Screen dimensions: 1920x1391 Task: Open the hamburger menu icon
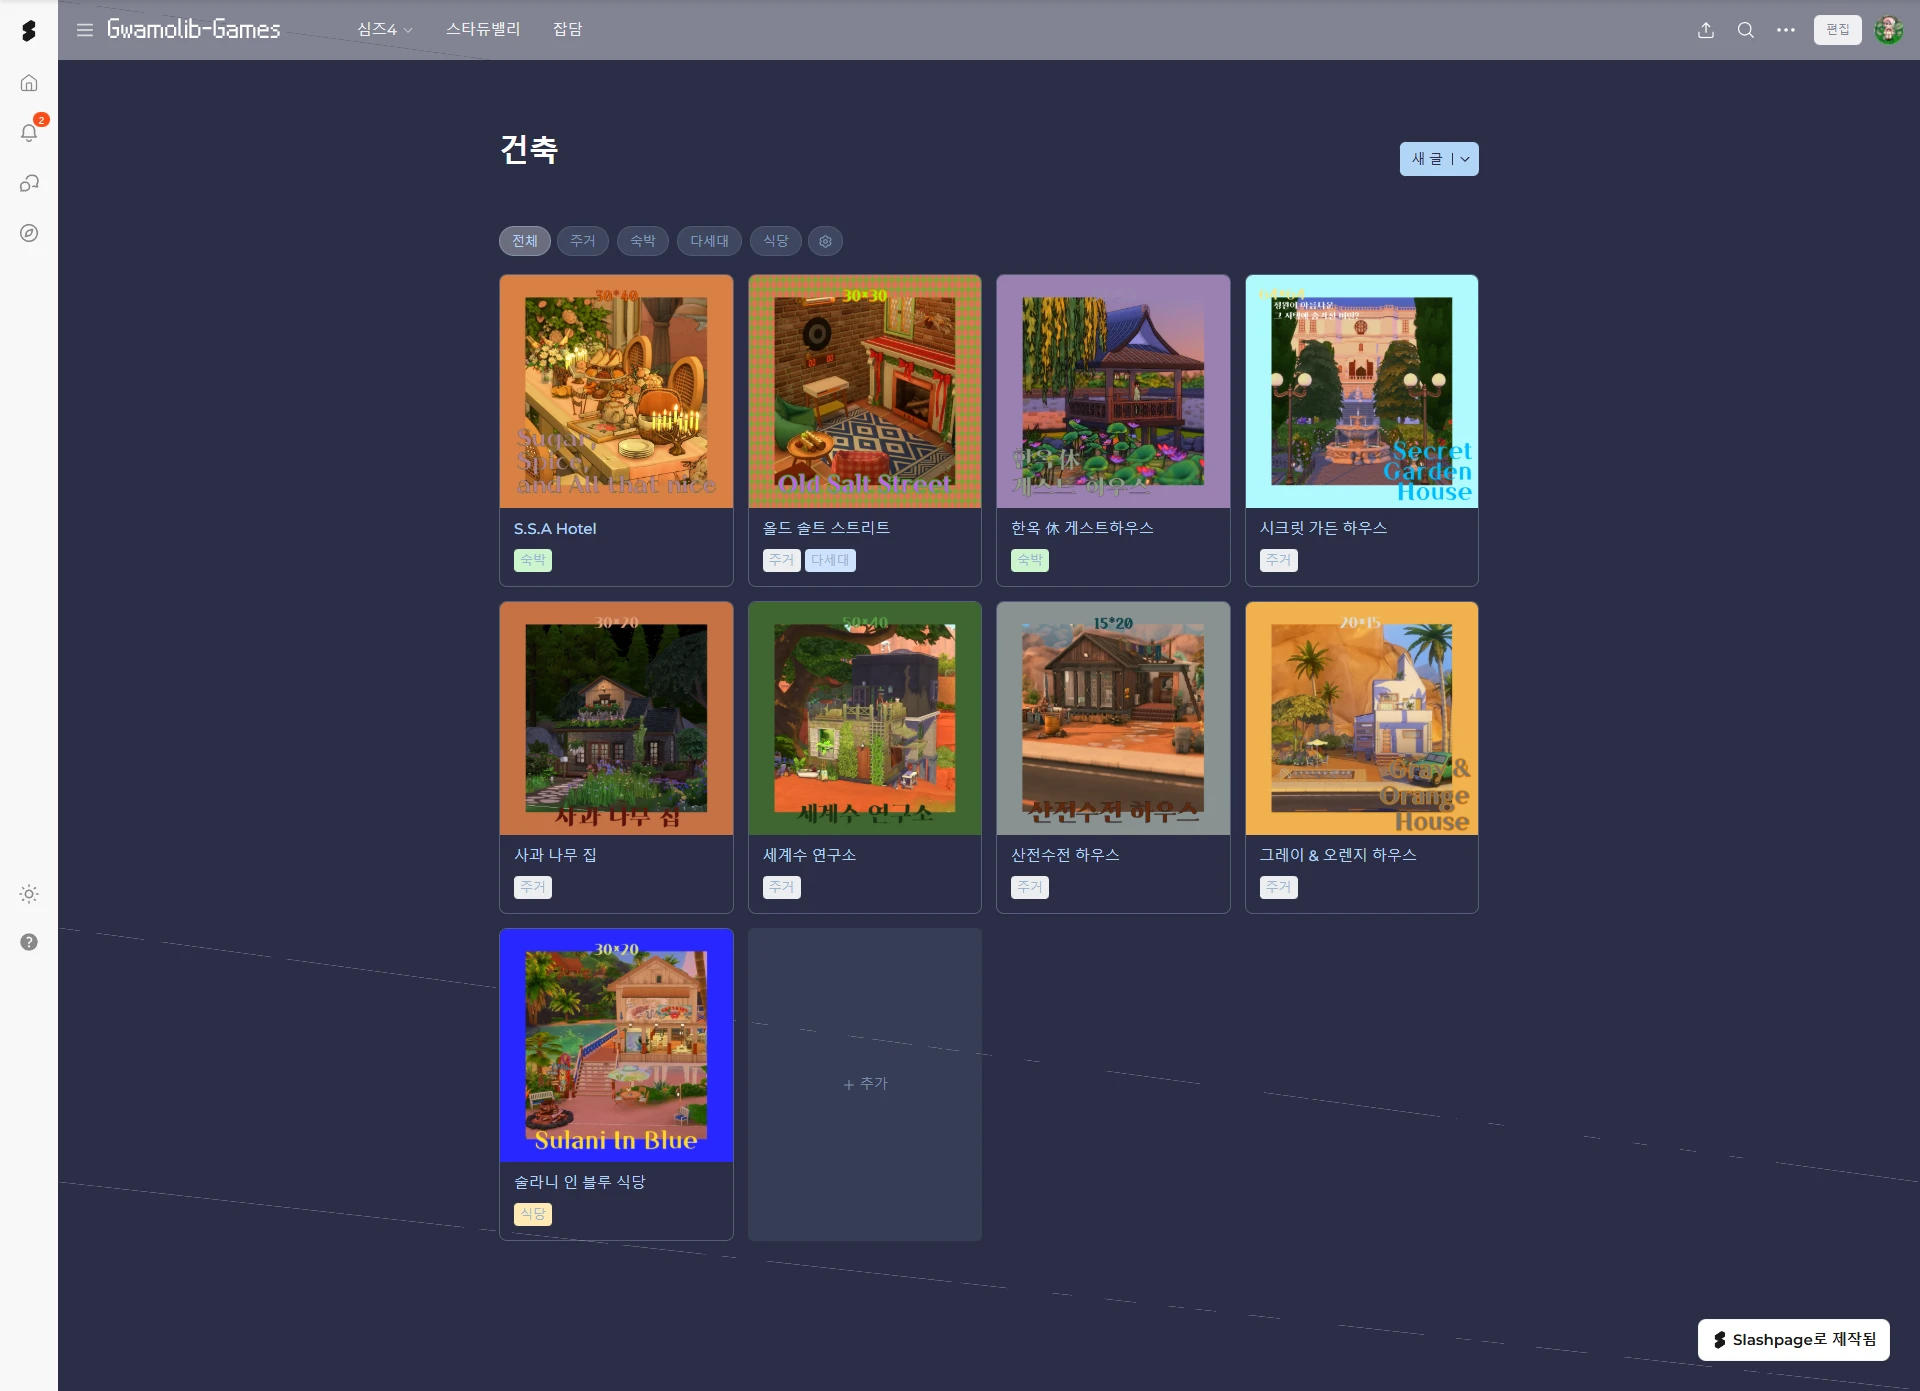[85, 30]
